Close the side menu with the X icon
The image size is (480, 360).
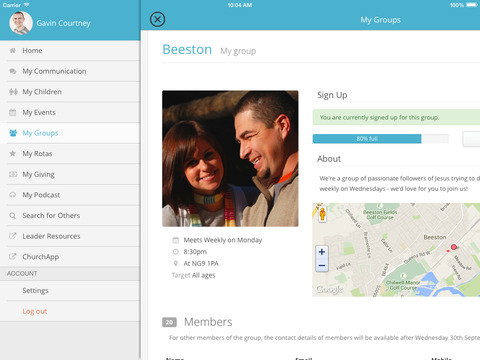157,19
